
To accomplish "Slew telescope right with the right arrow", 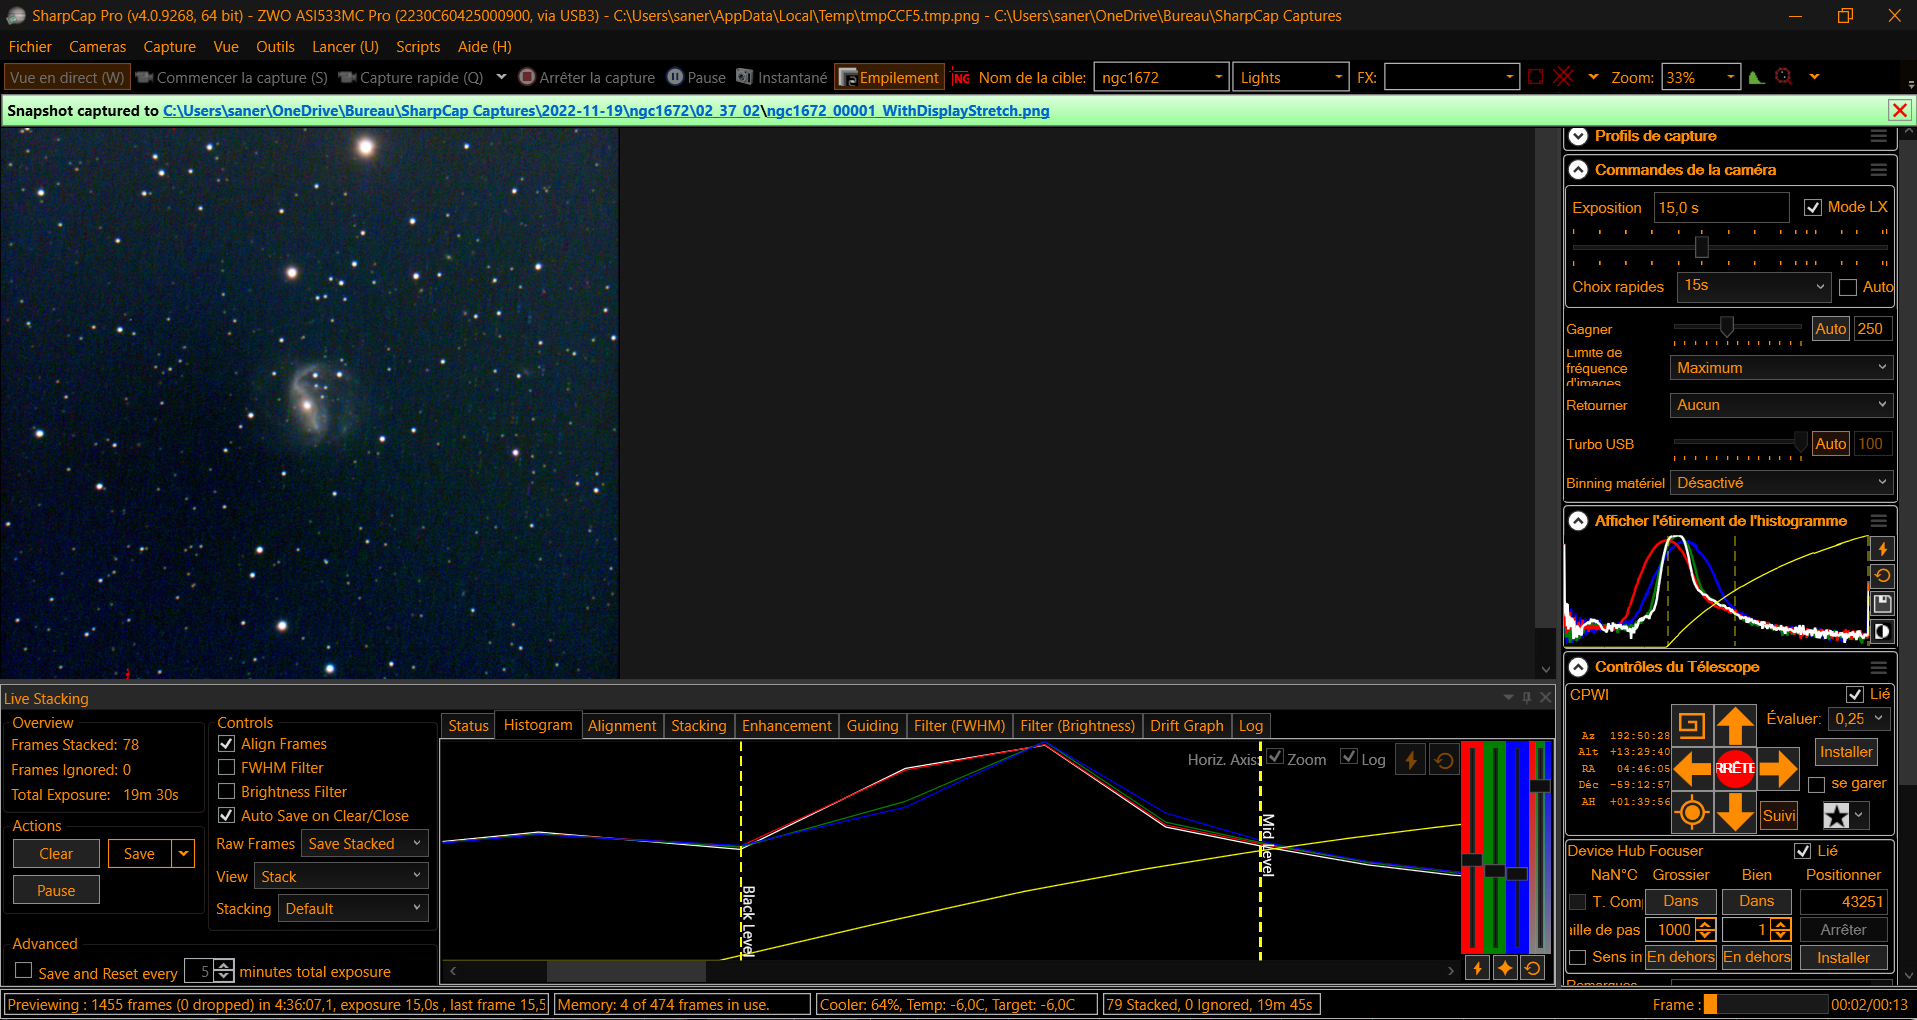I will pyautogui.click(x=1778, y=768).
